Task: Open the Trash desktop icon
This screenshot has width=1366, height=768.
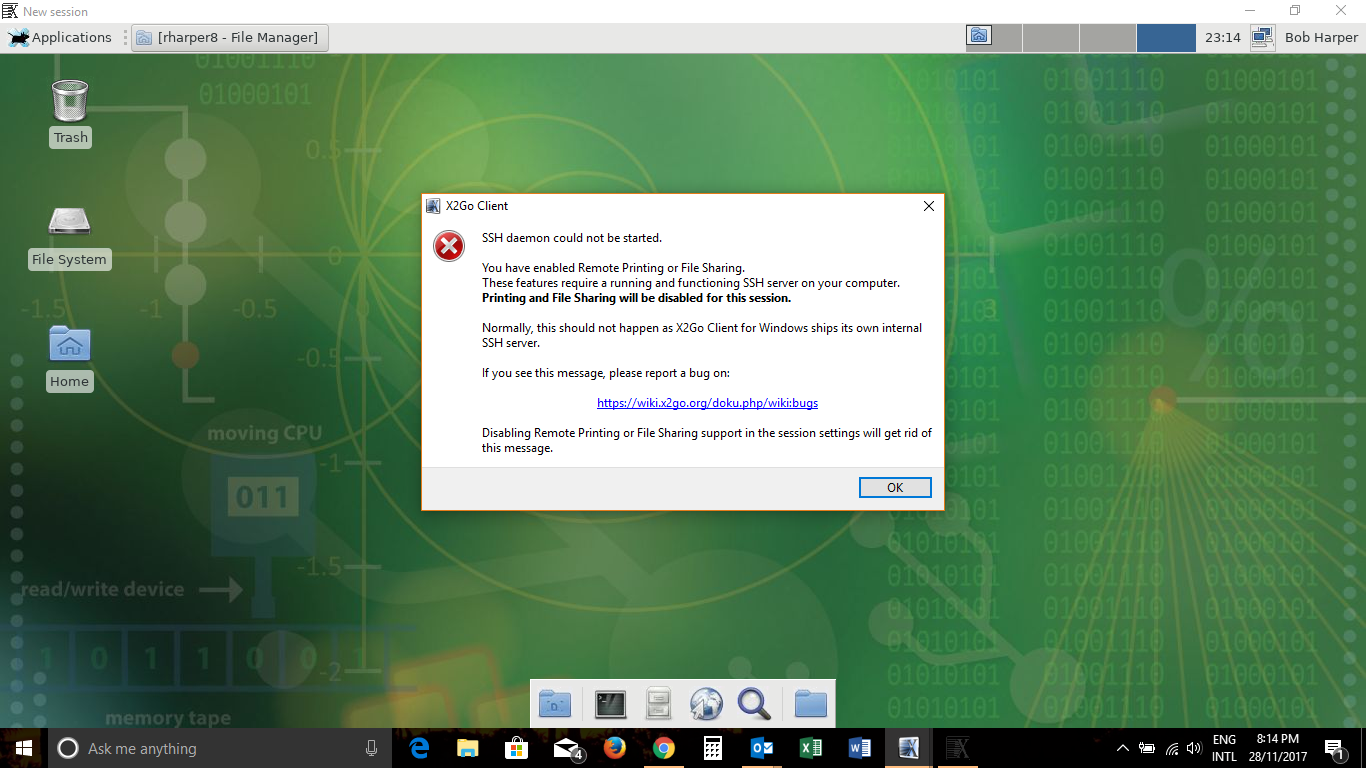Action: [70, 113]
